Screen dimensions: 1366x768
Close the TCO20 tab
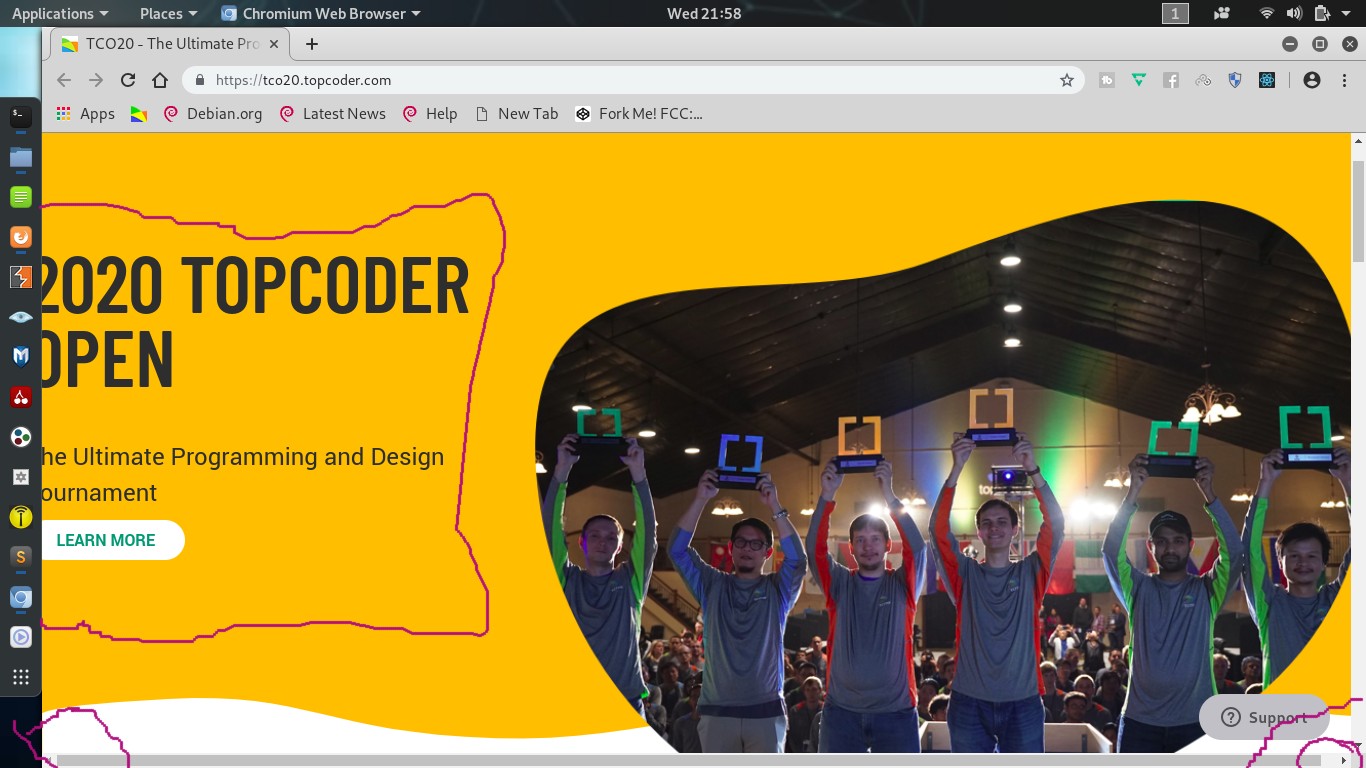click(272, 44)
